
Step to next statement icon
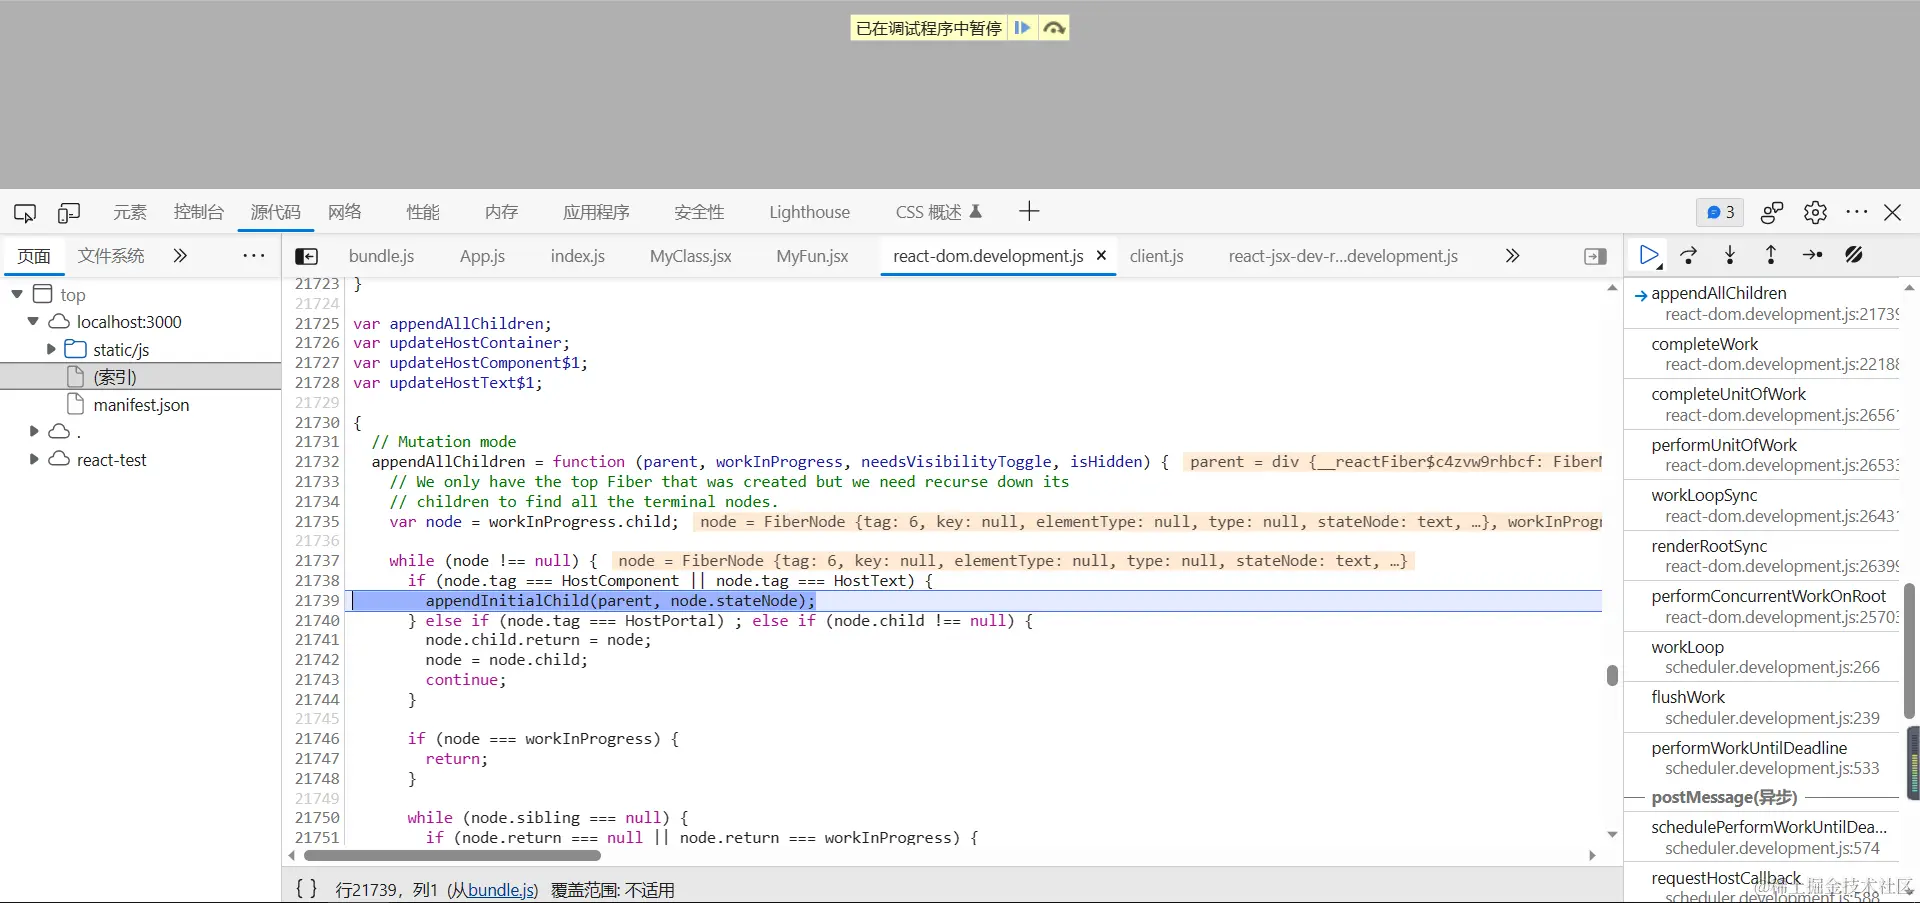click(1812, 256)
